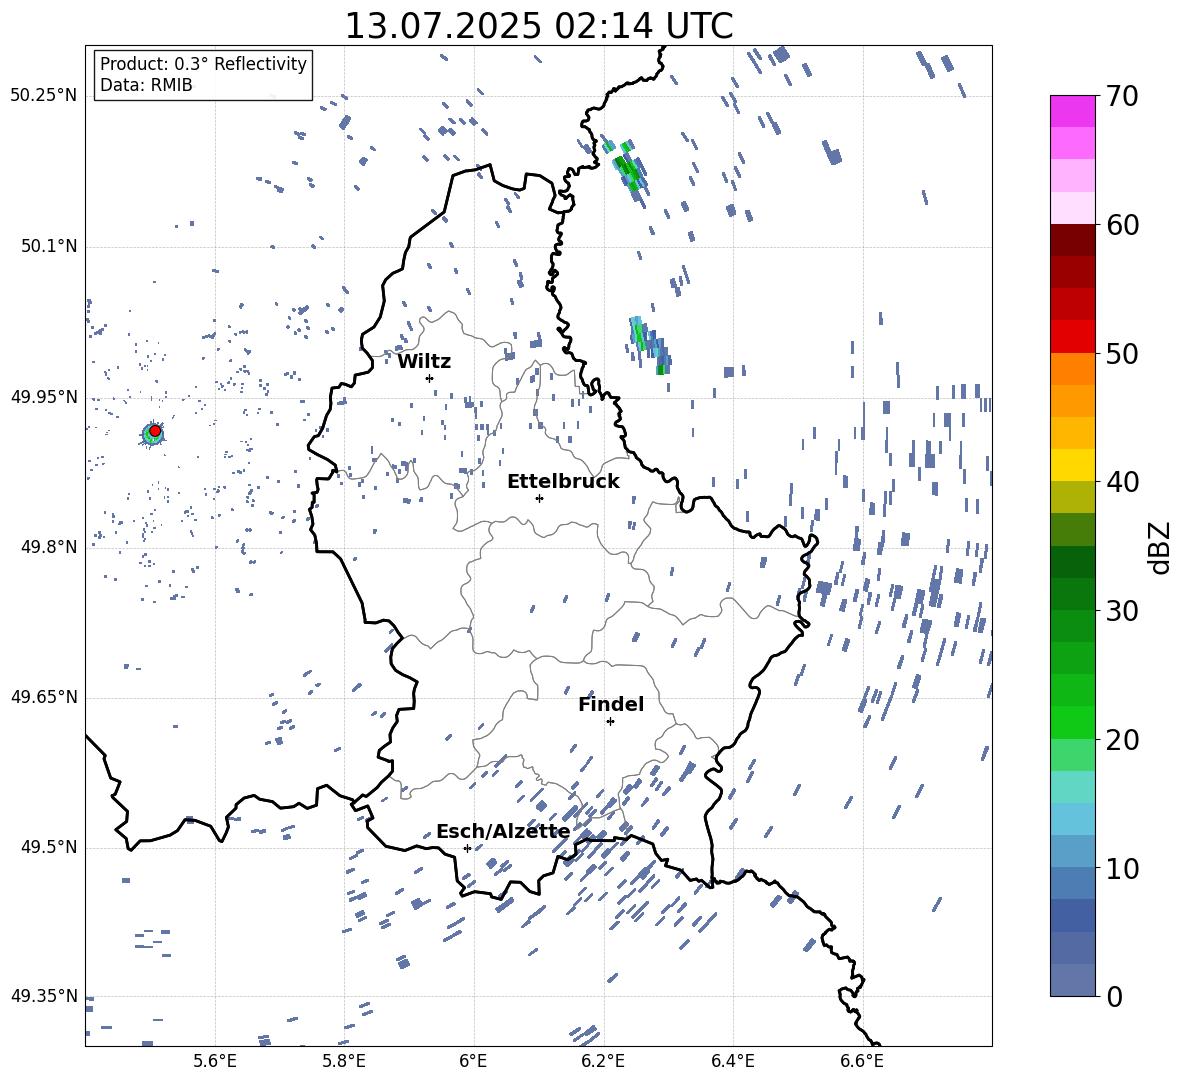Image resolution: width=1184 pixels, height=1081 pixels.
Task: Click the teal-green echo cell near 50.0°N, 6.27°E
Action: coord(650,346)
